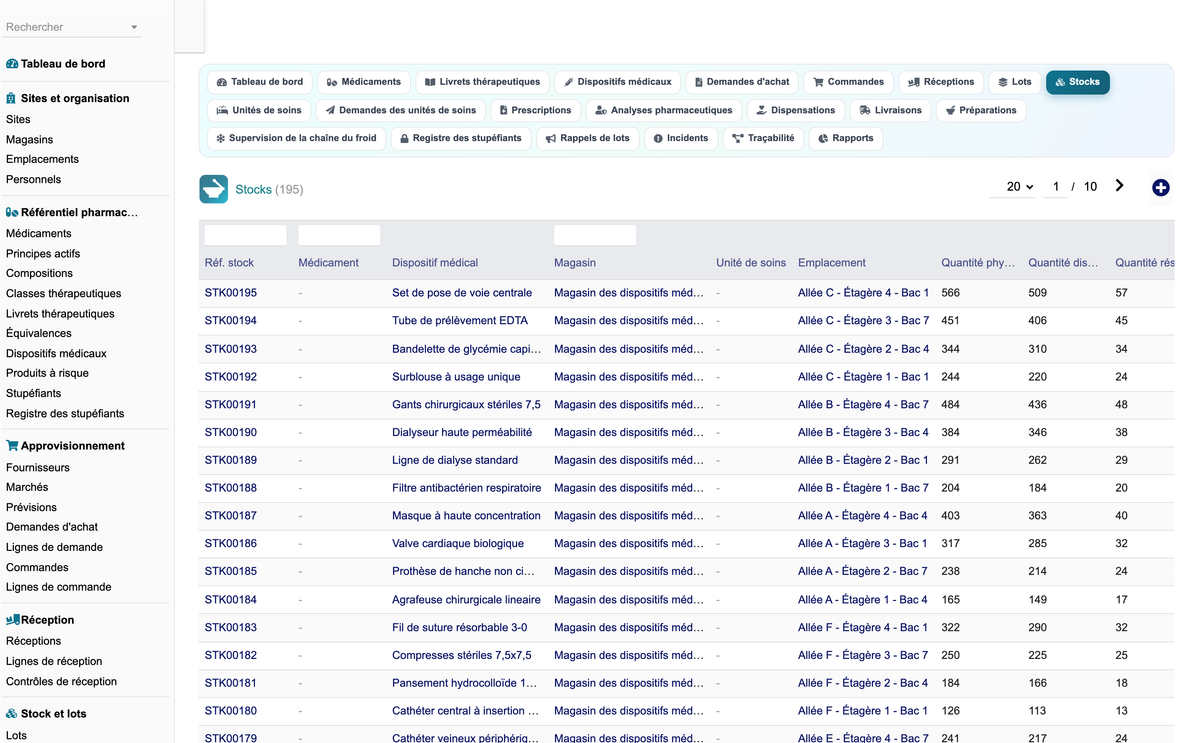Open Marchés in sidebar
This screenshot has height=743, width=1200.
point(27,487)
